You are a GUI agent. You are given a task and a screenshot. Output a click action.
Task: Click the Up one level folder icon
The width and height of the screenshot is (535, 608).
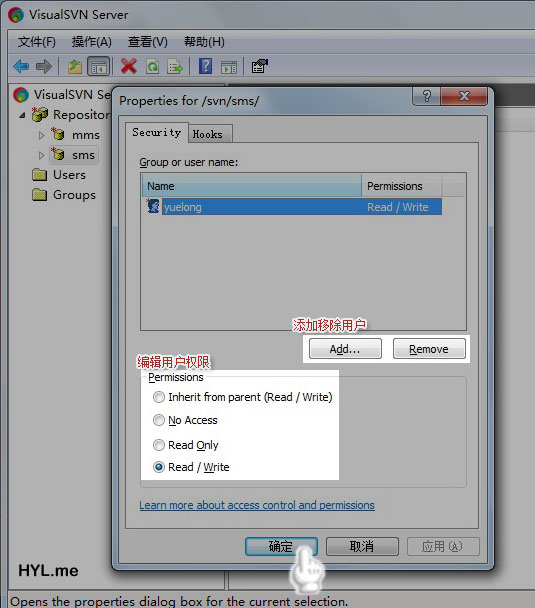(74, 66)
